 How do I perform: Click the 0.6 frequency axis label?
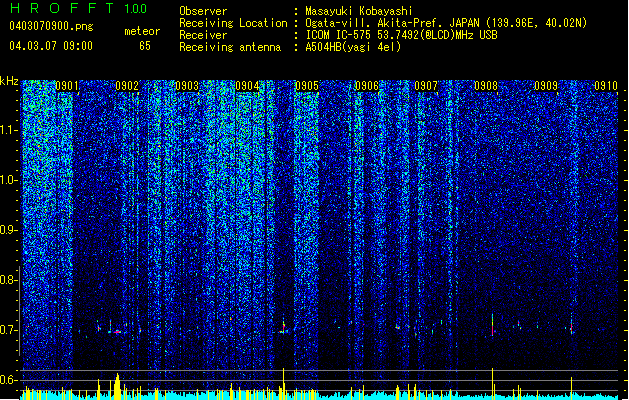(x=8, y=380)
